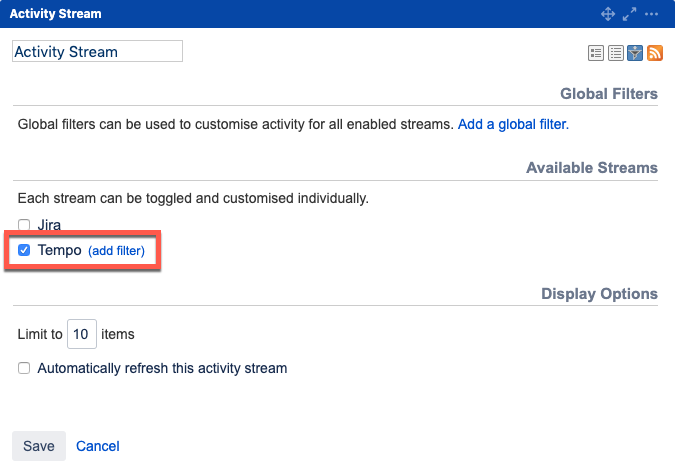Click the Tempo stream label
This screenshot has width=675, height=470.
pos(59,250)
